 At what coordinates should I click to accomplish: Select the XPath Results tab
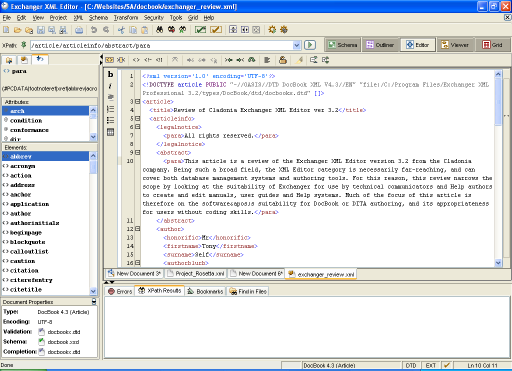click(160, 291)
